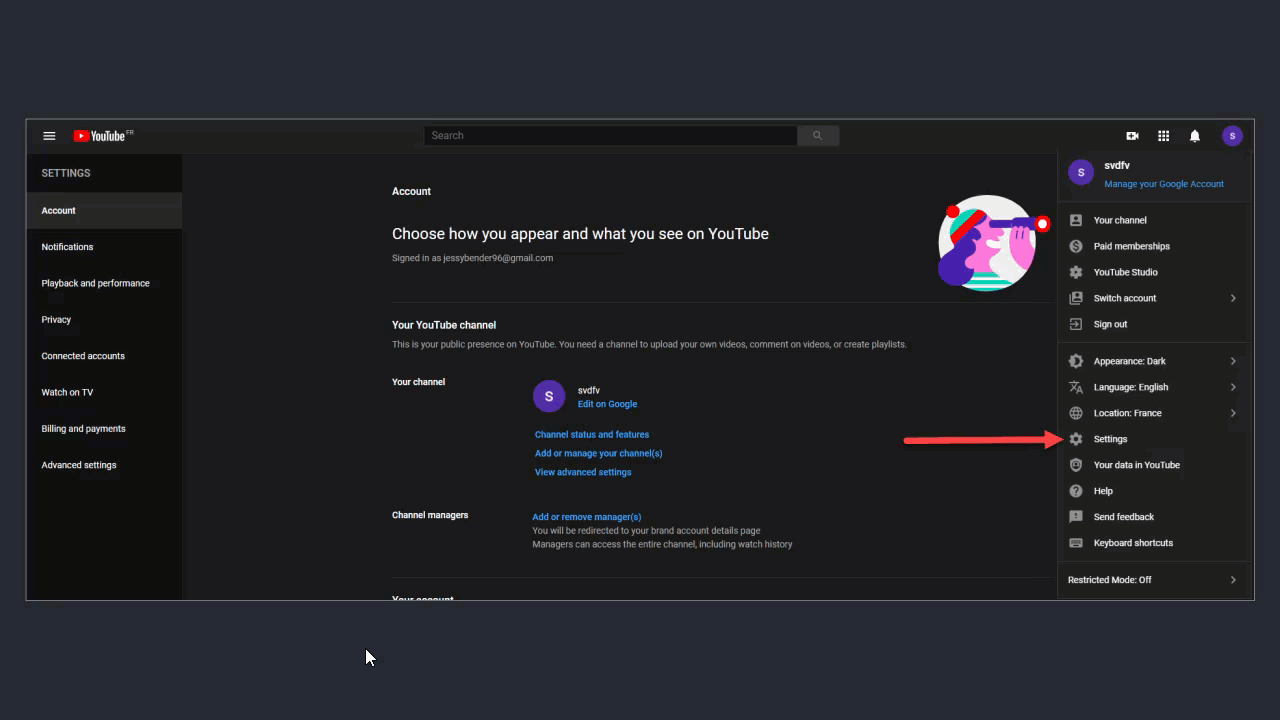The height and width of the screenshot is (720, 1280).
Task: Click the Help question mark icon
Action: pos(1076,491)
